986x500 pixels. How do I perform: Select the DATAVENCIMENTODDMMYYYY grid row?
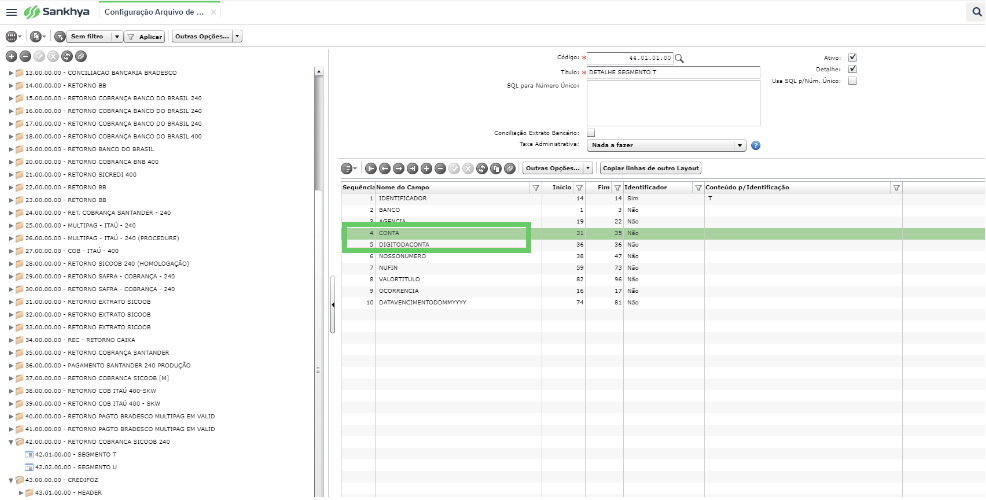point(663,303)
